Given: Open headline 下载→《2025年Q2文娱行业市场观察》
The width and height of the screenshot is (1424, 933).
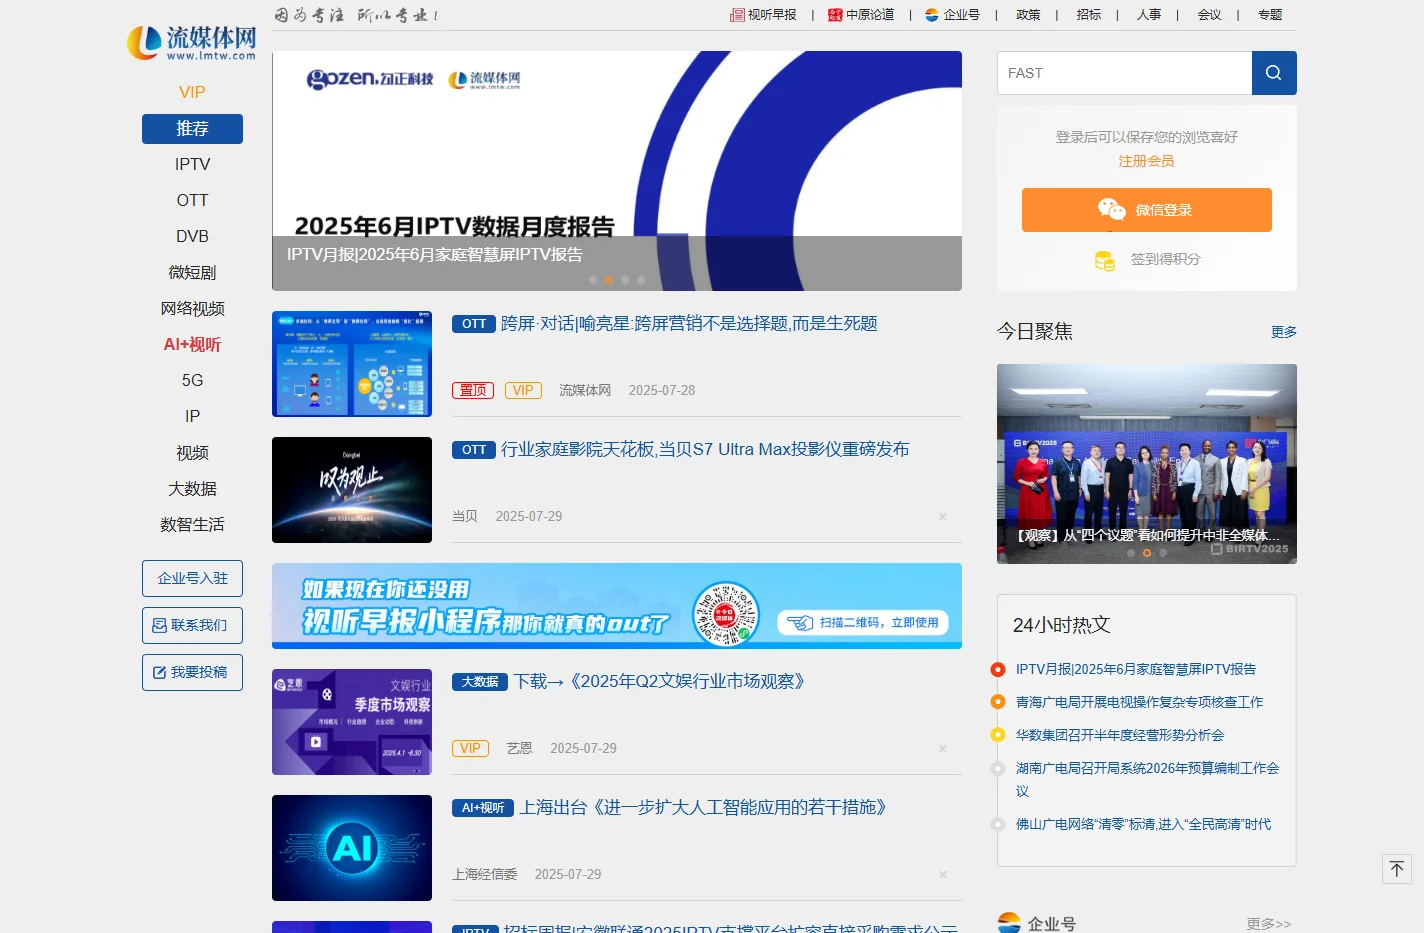Looking at the screenshot, I should coord(659,682).
